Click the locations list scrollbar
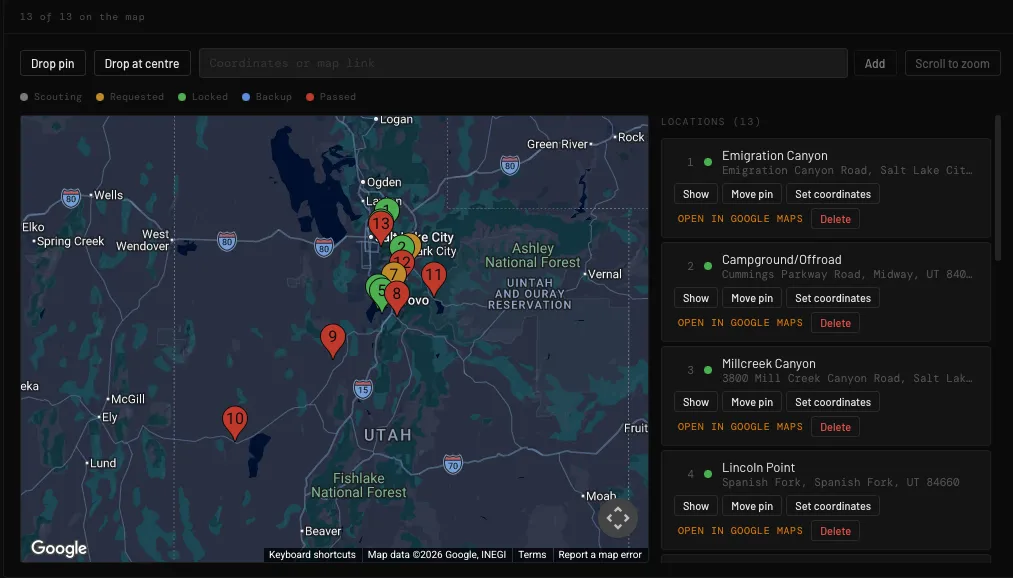Image resolution: width=1013 pixels, height=578 pixels. pos(997,187)
